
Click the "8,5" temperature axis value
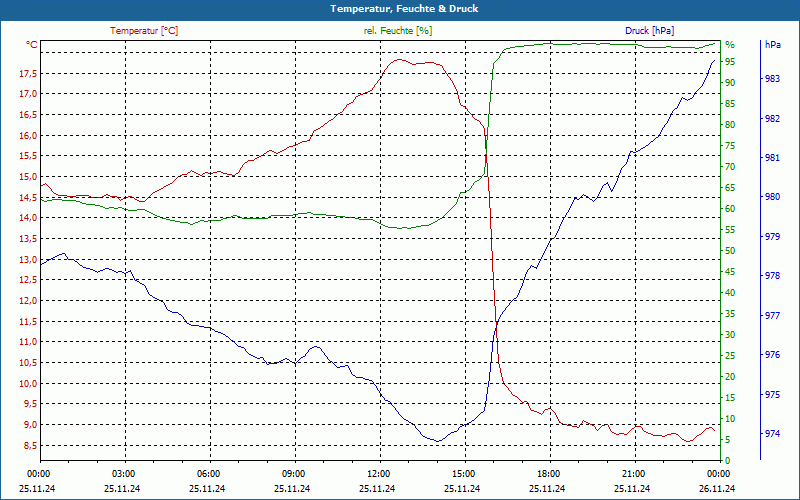[x=30, y=446]
